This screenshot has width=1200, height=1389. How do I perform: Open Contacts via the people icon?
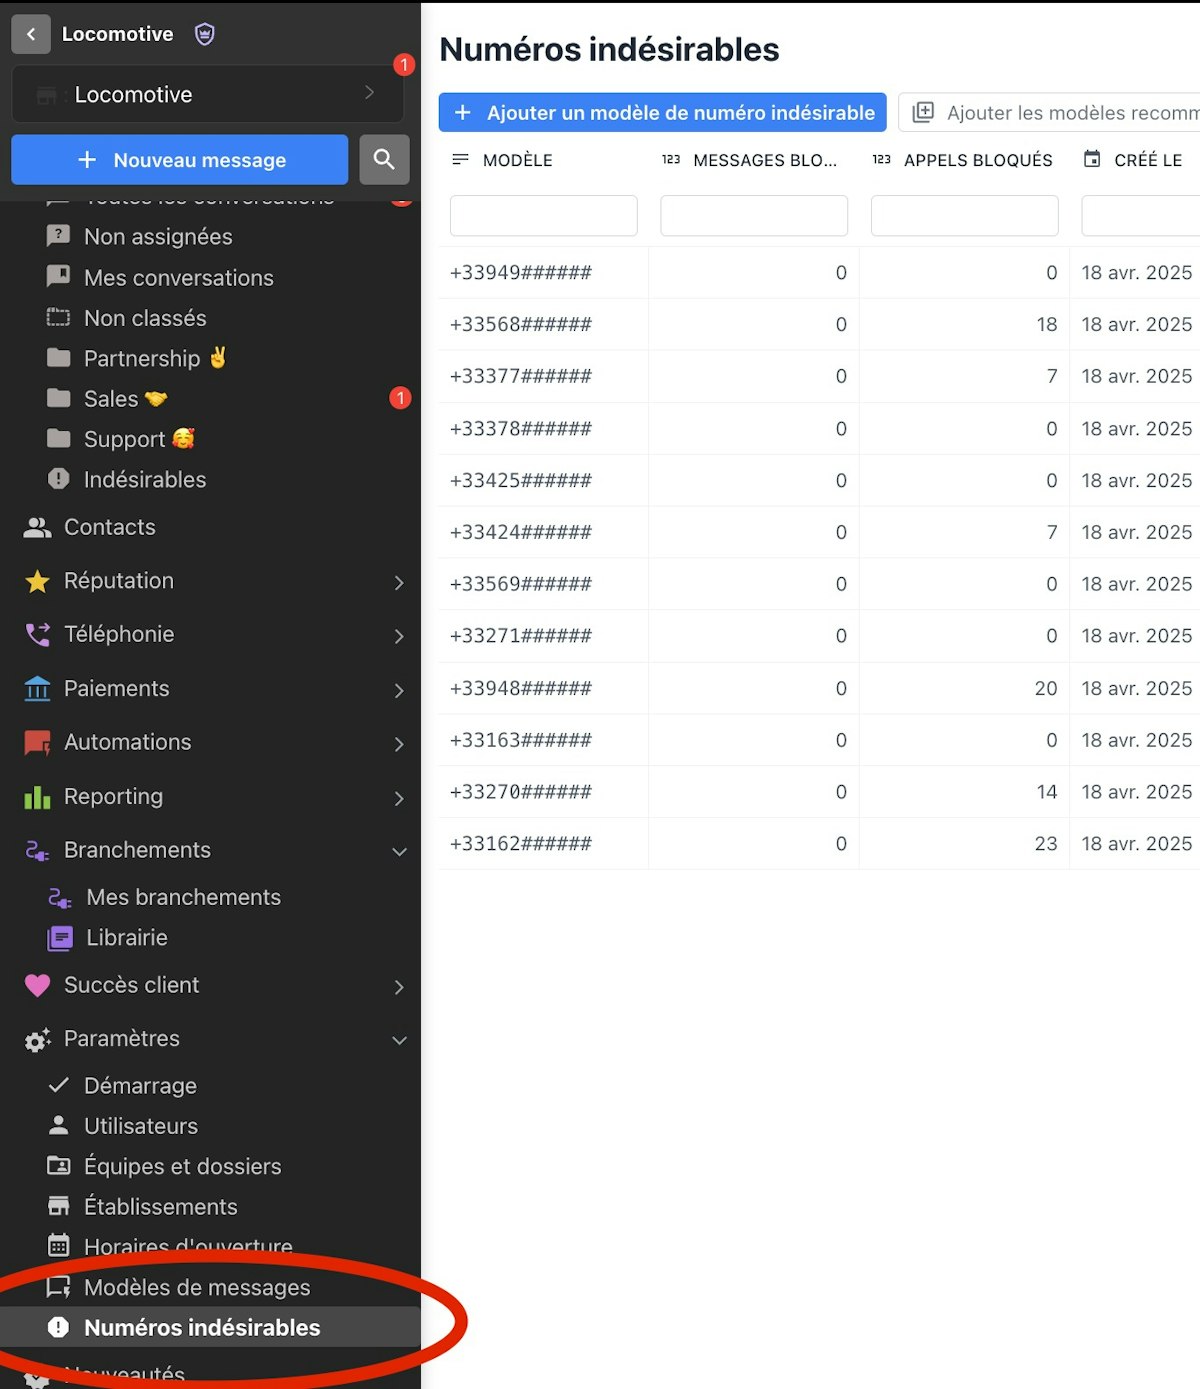pos(37,528)
